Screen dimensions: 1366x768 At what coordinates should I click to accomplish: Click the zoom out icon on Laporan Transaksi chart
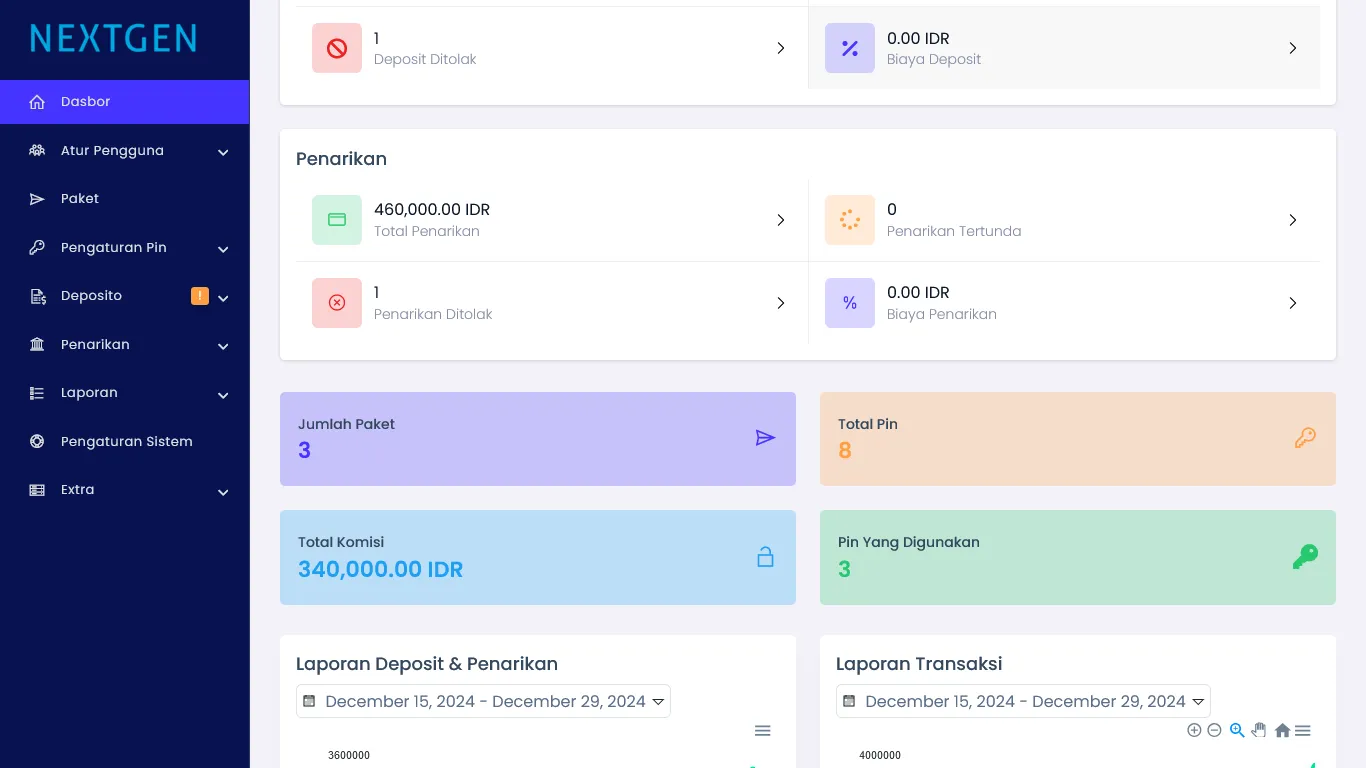(x=1214, y=730)
